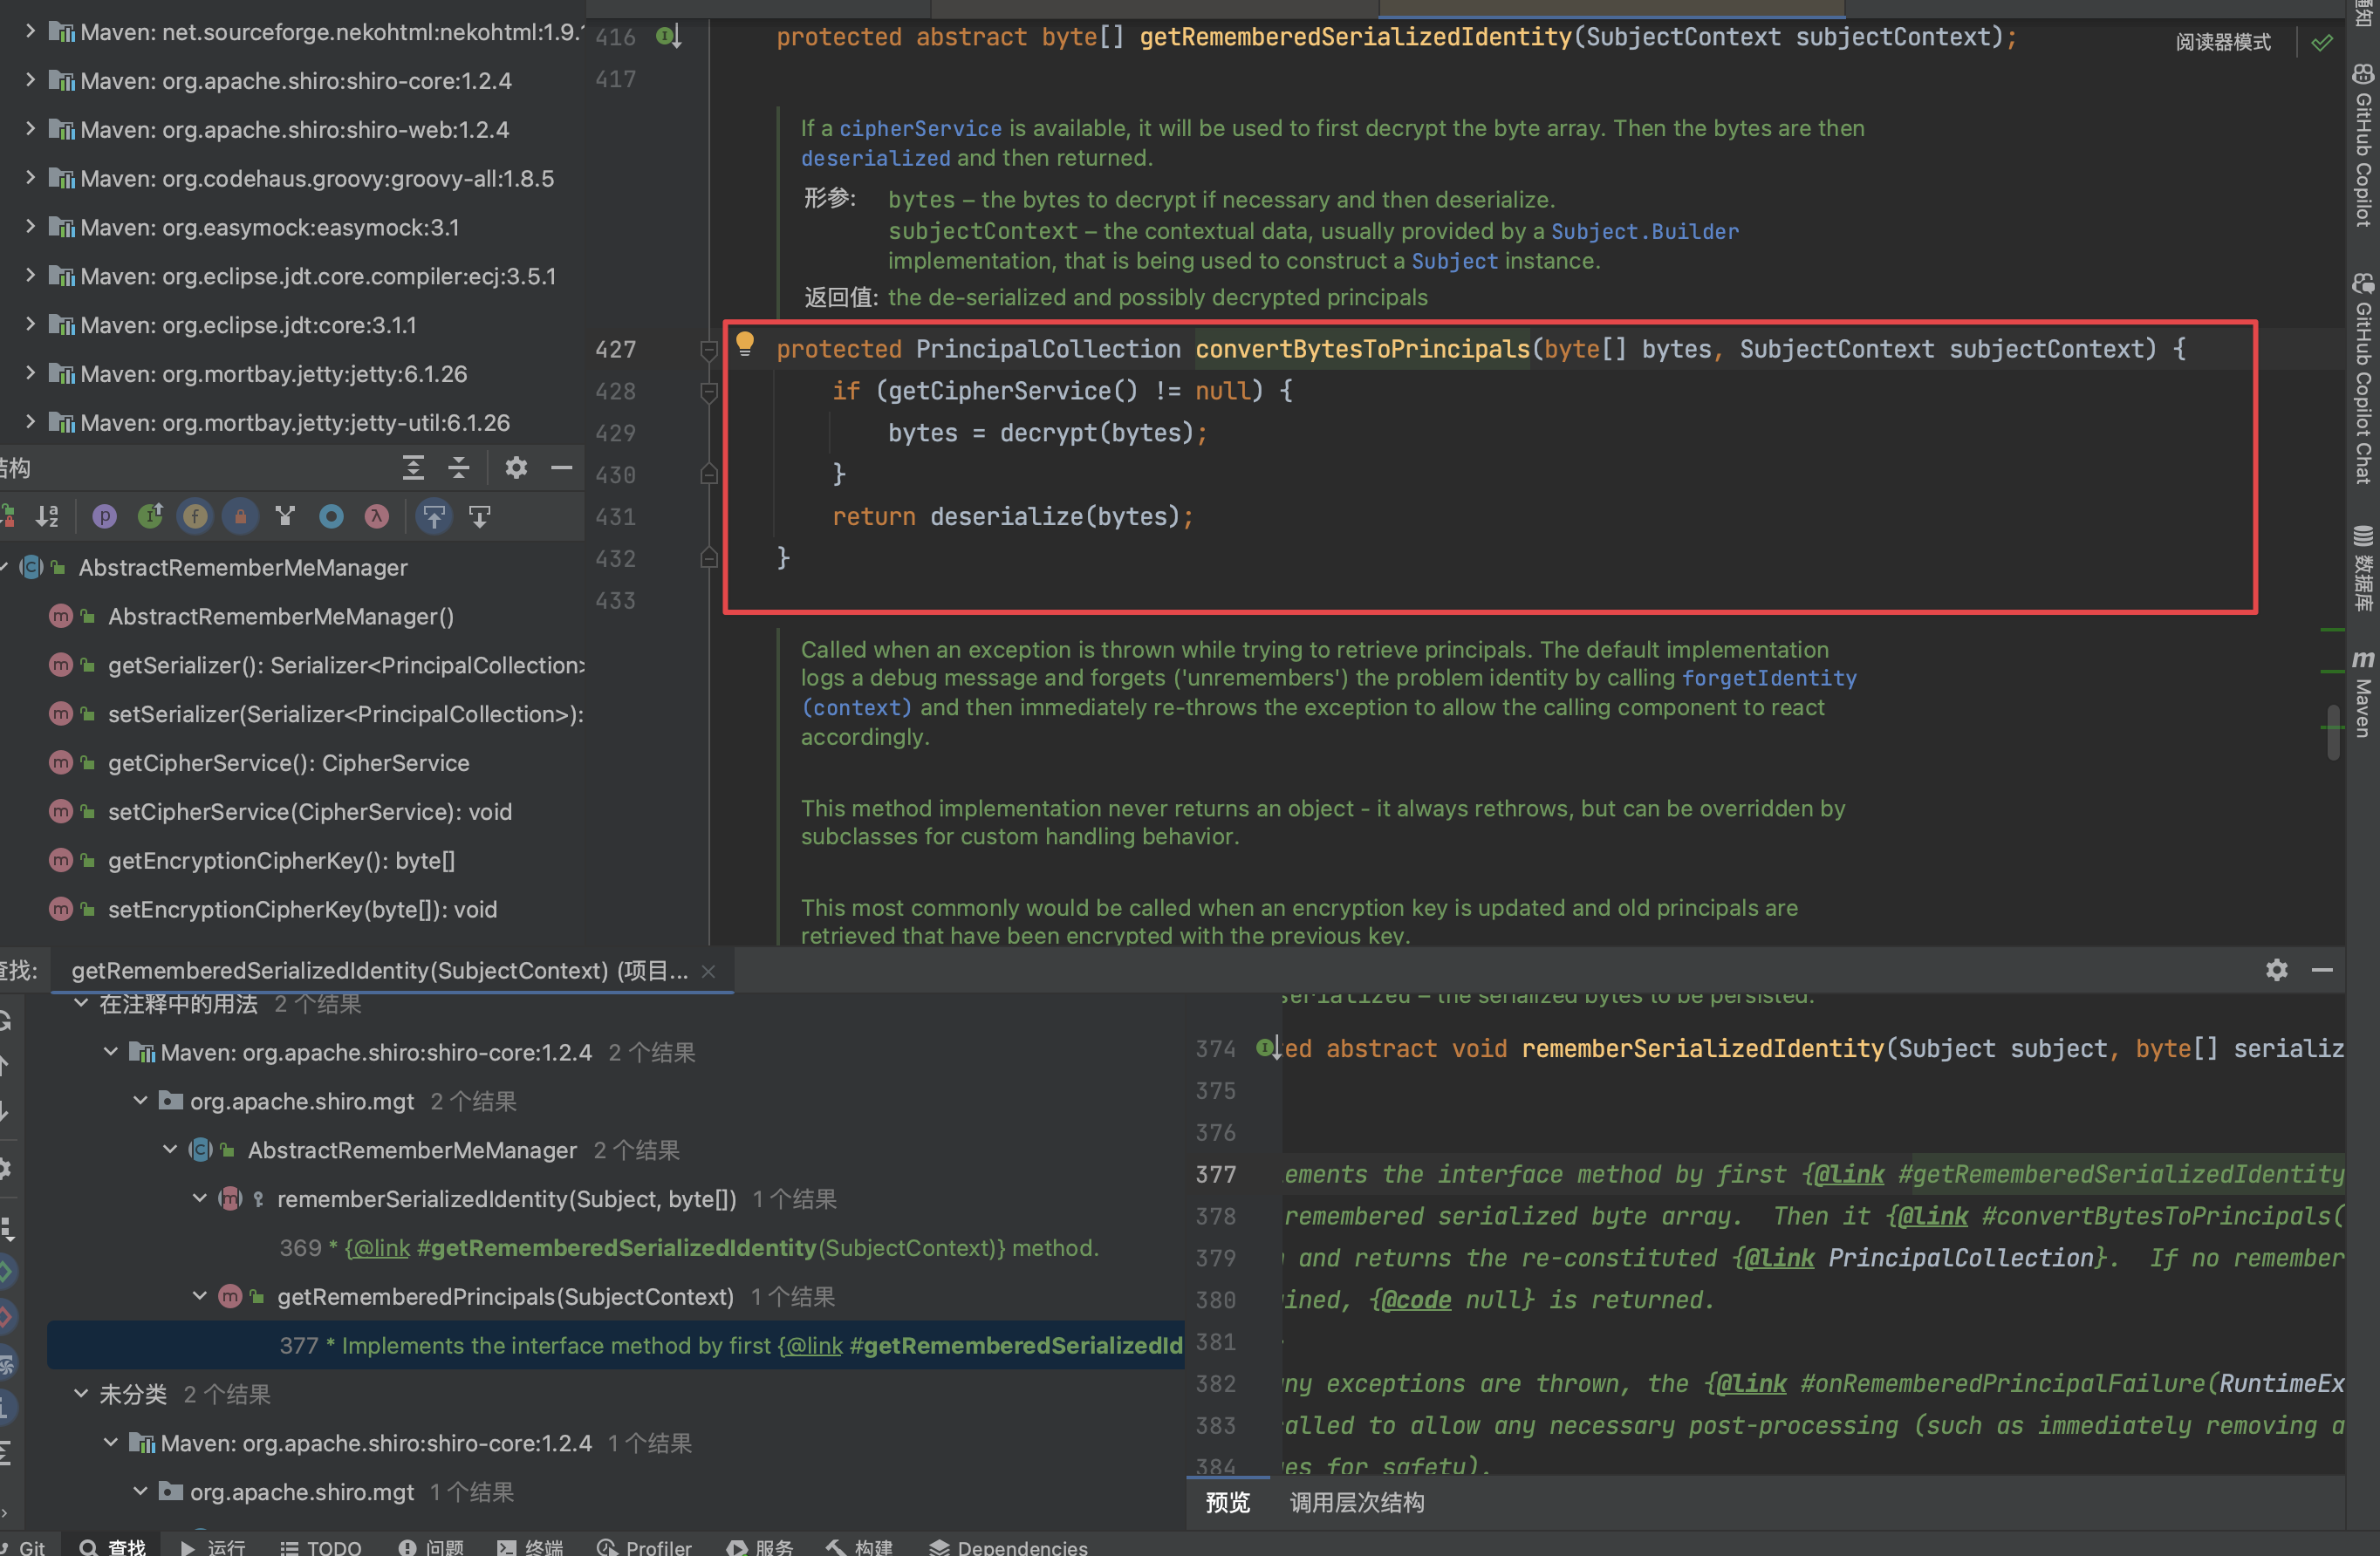Switch to 调用层次结构 call hierarchy tab
This screenshot has width=2380, height=1556.
point(1357,1502)
